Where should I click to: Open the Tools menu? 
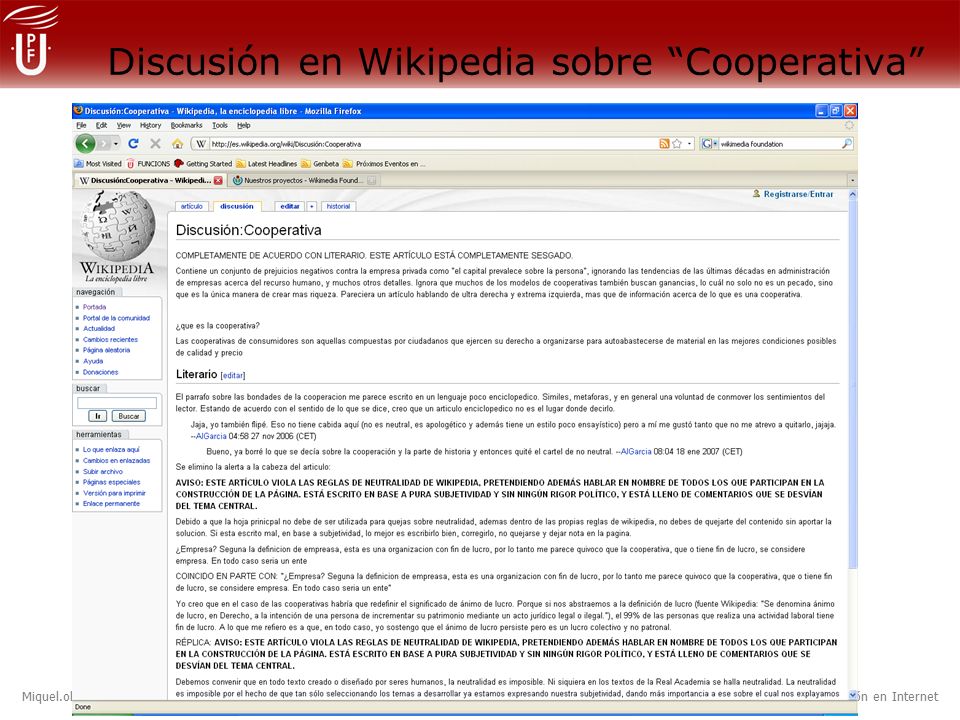(220, 126)
